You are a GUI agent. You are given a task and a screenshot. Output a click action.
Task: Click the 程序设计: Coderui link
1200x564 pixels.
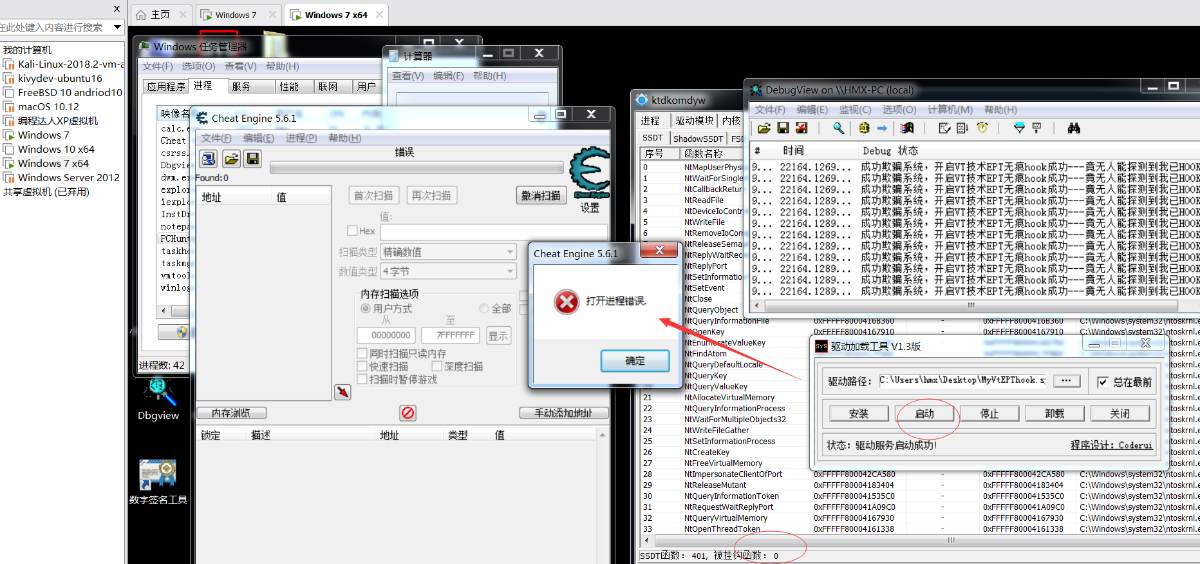(x=1113, y=445)
